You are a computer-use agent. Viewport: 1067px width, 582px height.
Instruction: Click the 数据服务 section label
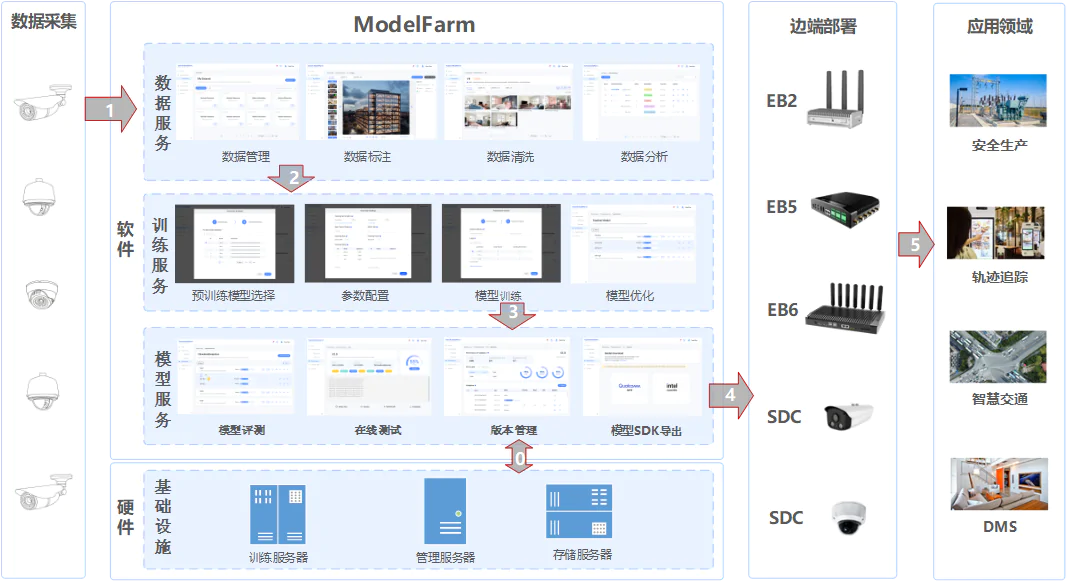pos(163,112)
